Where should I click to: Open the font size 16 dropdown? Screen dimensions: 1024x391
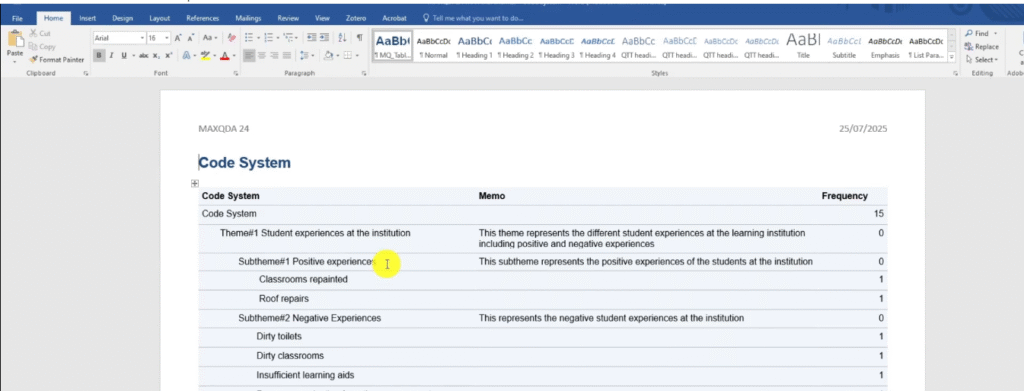click(167, 38)
